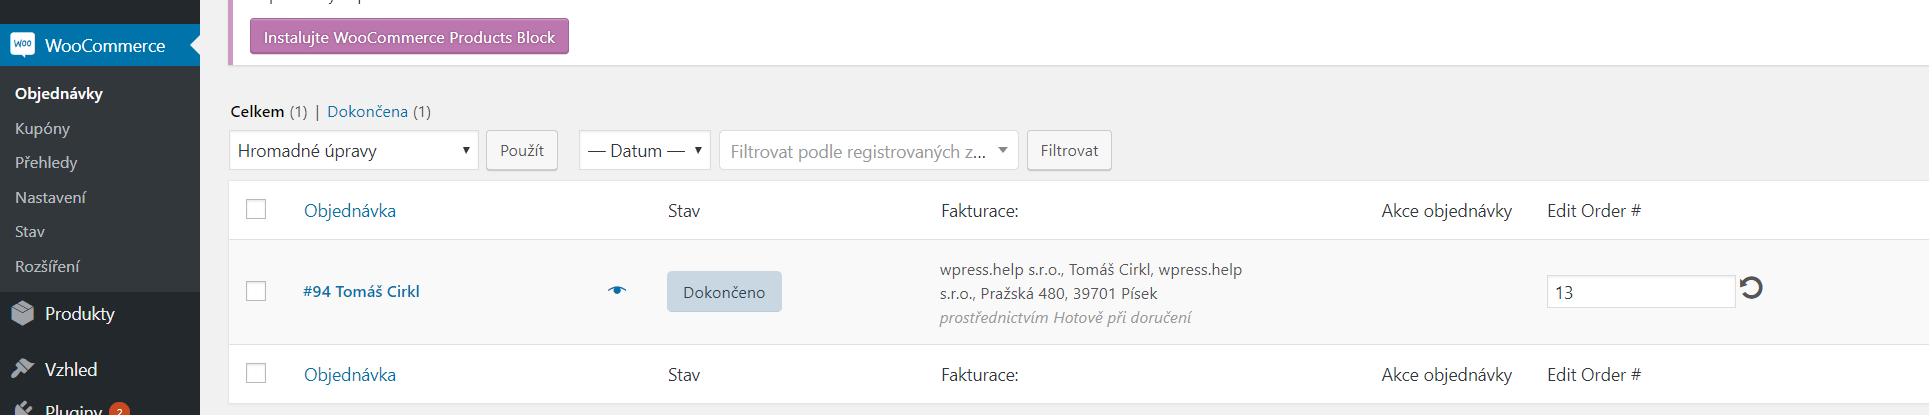Click the Pluginy update count badge
Viewport: 1929px width, 415px height.
(120, 410)
